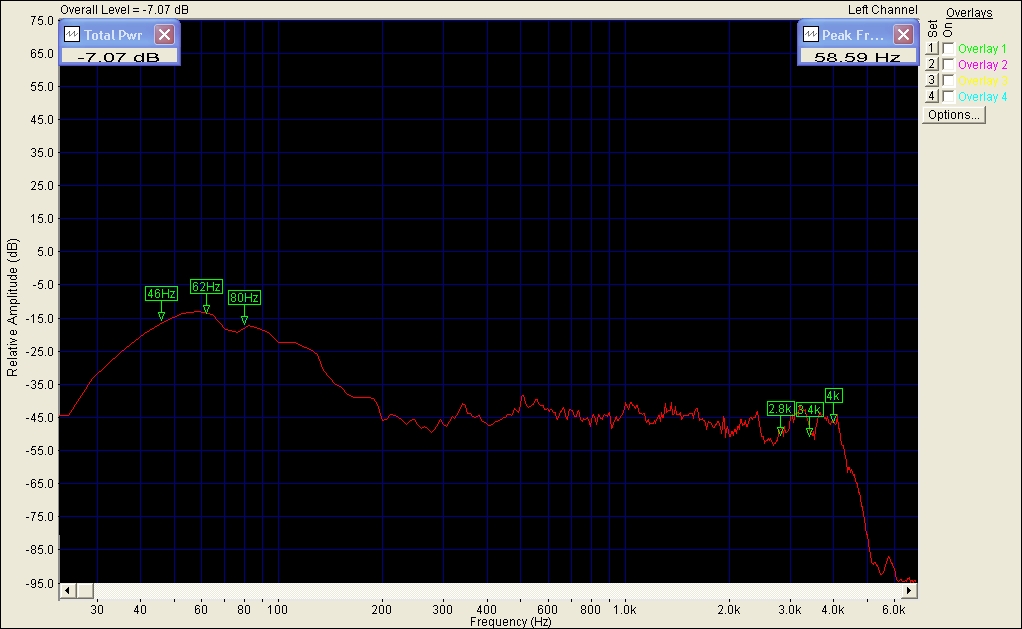
Task: Enable the Overlay 1 On checkbox
Action: click(948, 48)
